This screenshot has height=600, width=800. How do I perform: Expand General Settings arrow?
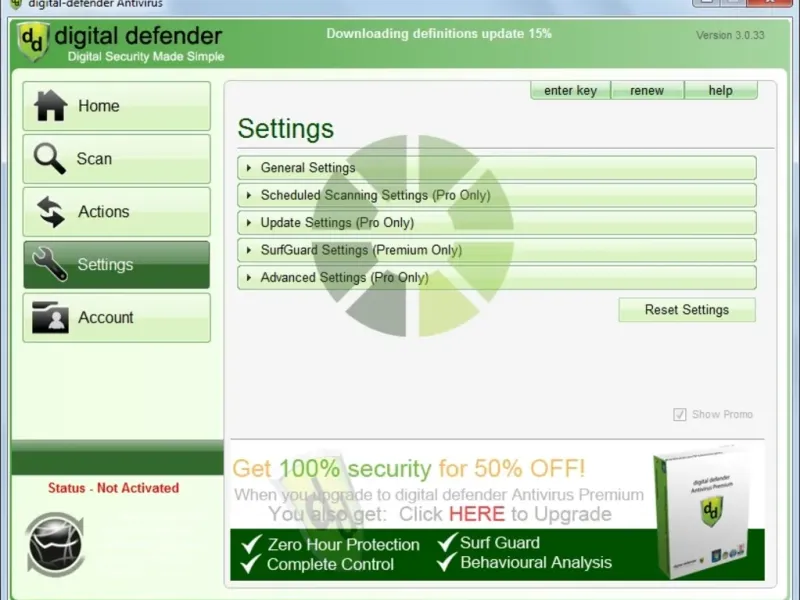click(249, 167)
